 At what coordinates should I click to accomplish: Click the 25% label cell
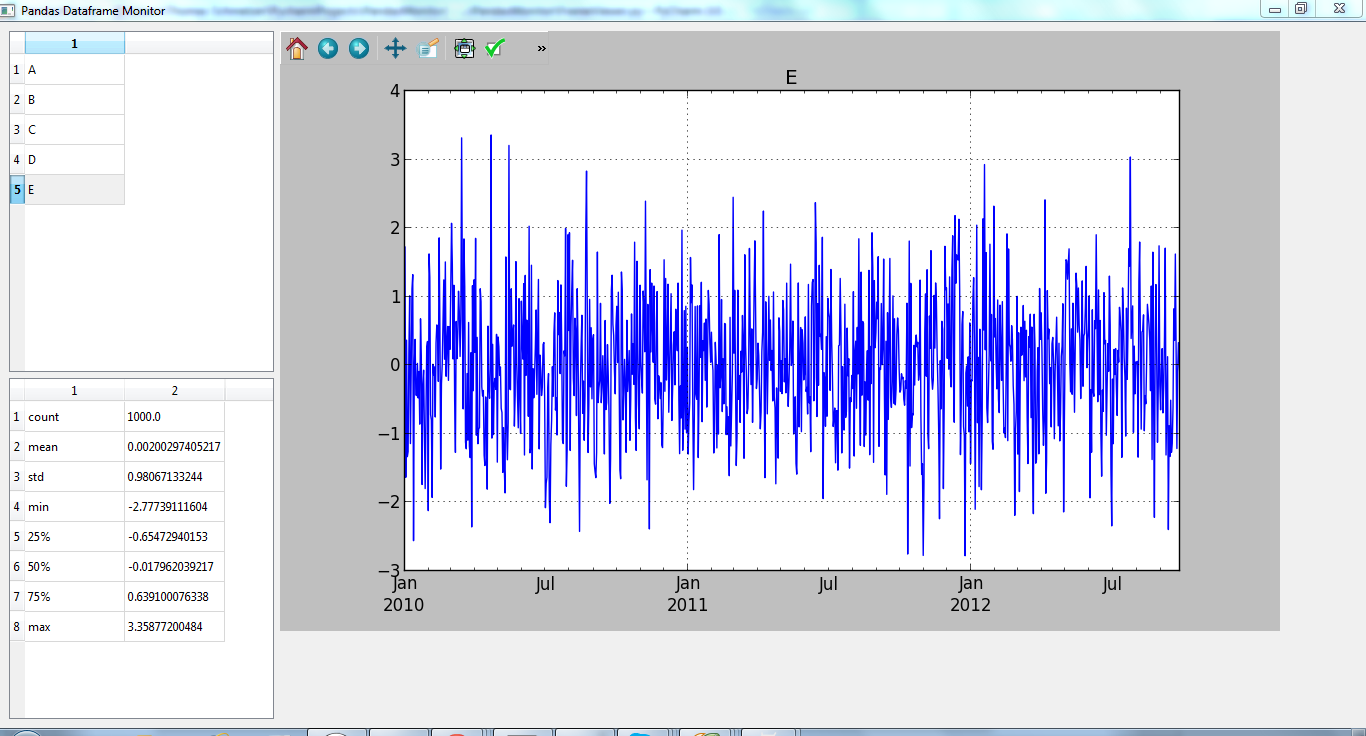(75, 537)
